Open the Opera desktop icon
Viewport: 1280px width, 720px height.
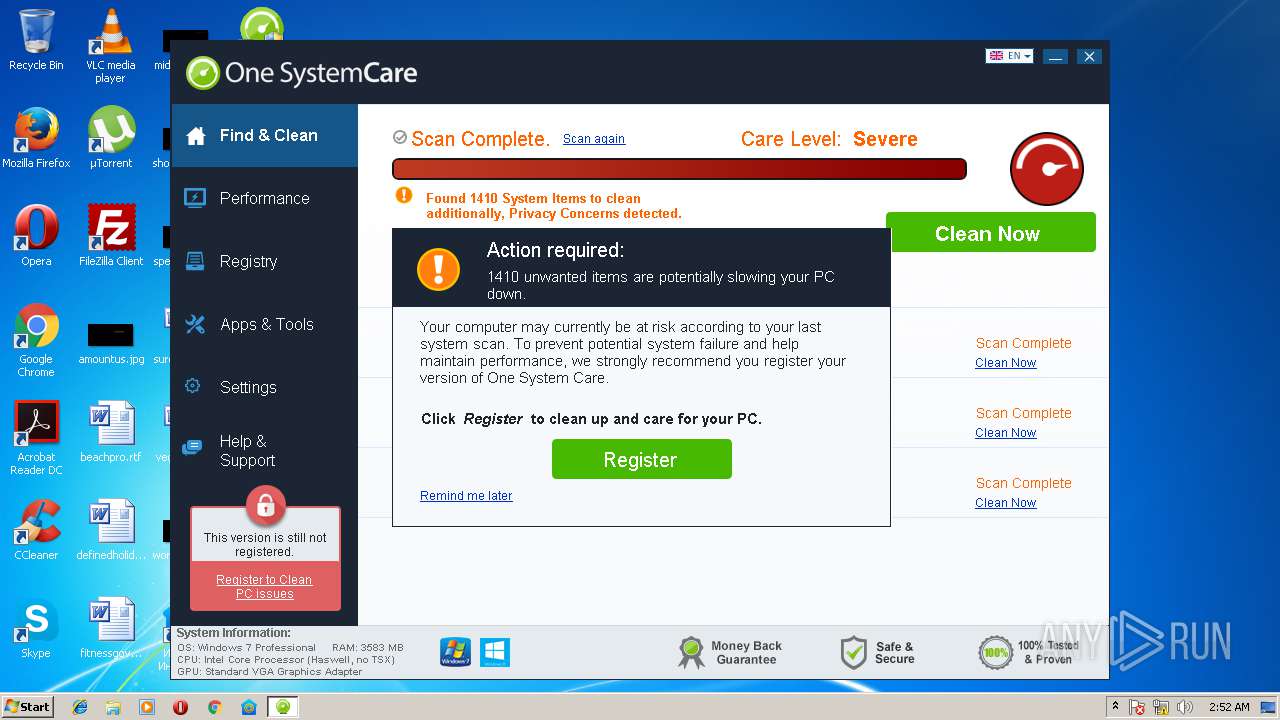[36, 236]
